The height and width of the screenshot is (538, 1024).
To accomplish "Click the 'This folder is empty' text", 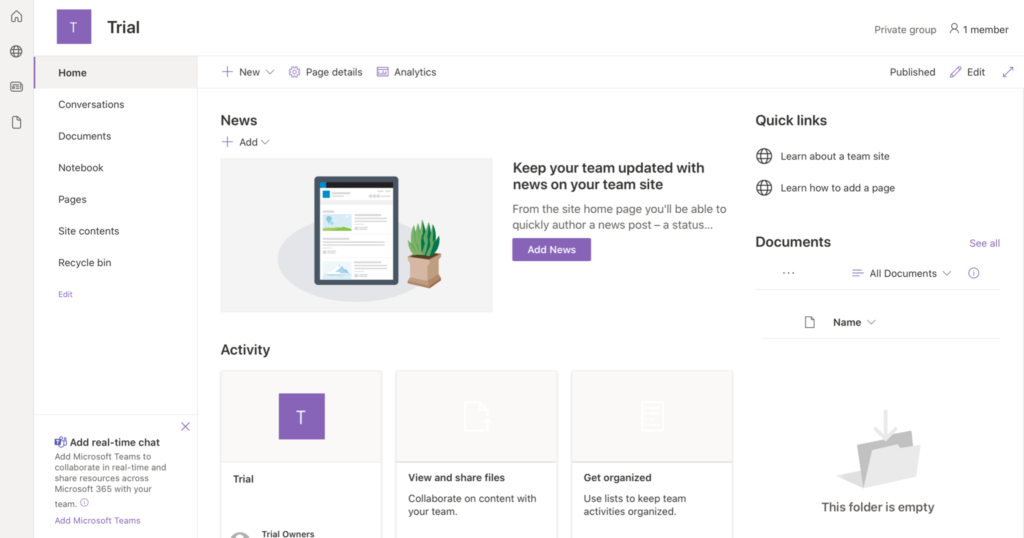I will (878, 507).
